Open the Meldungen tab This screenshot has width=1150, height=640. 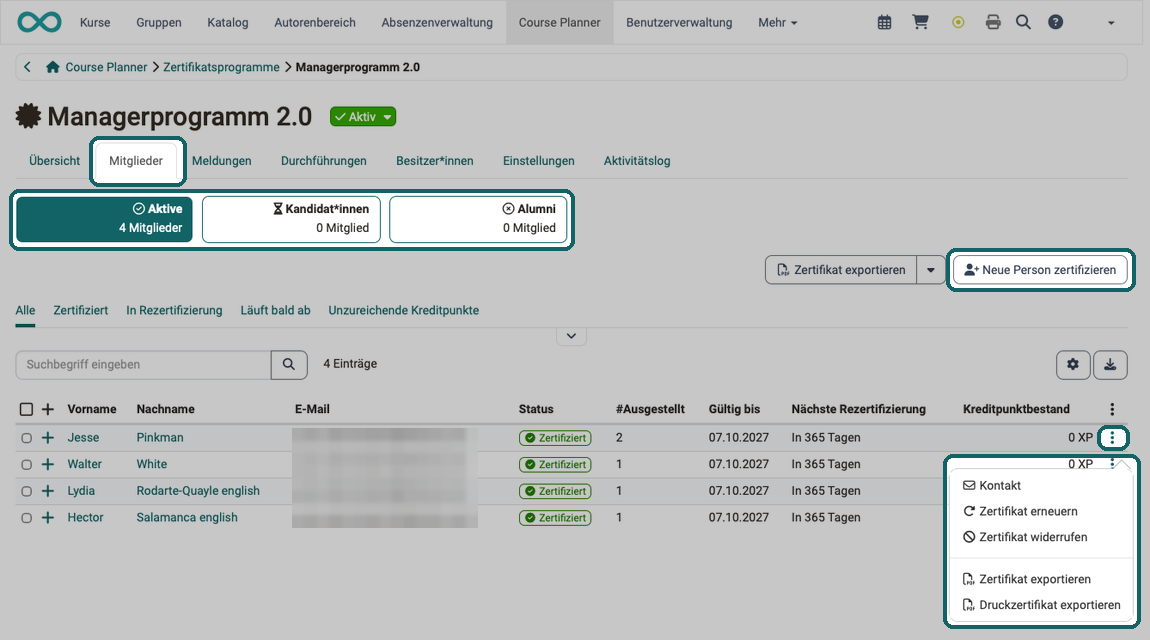click(221, 161)
